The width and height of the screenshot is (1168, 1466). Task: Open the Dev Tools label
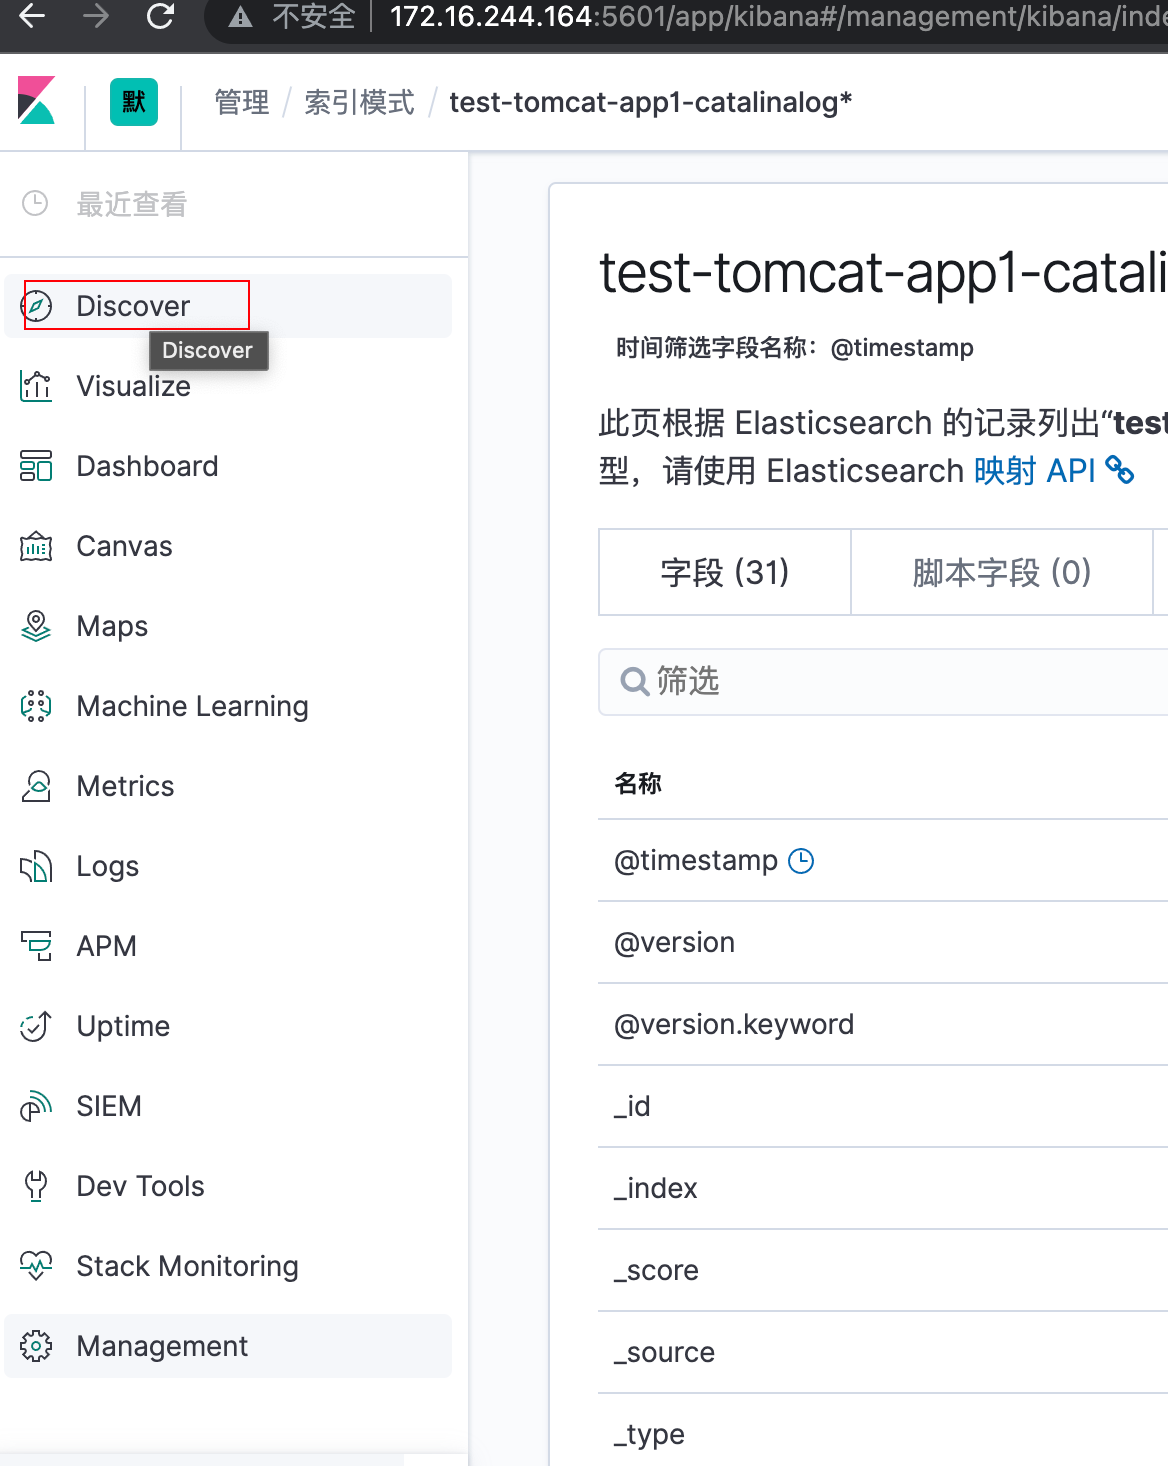(x=141, y=1186)
